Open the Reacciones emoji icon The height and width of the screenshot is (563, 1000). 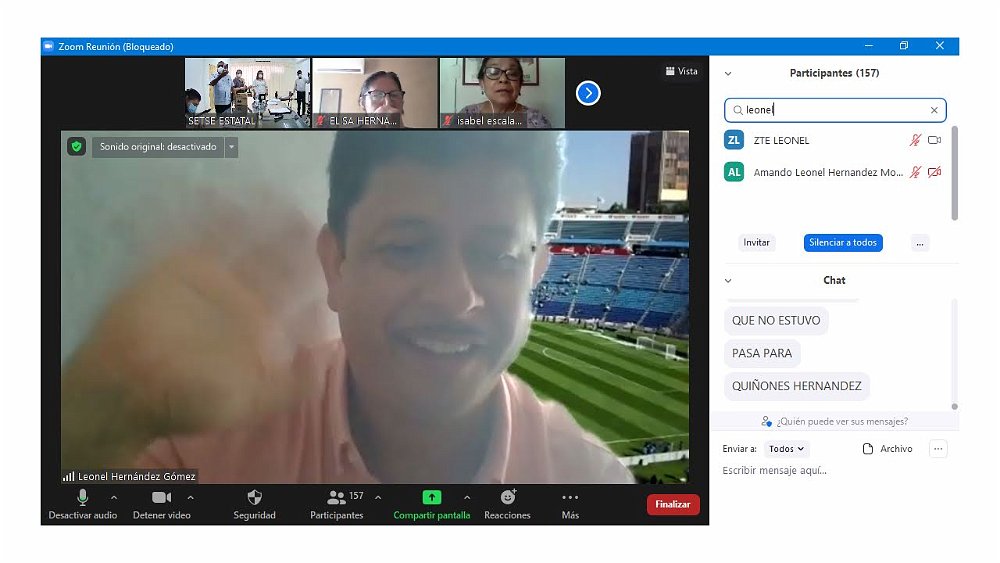point(507,498)
